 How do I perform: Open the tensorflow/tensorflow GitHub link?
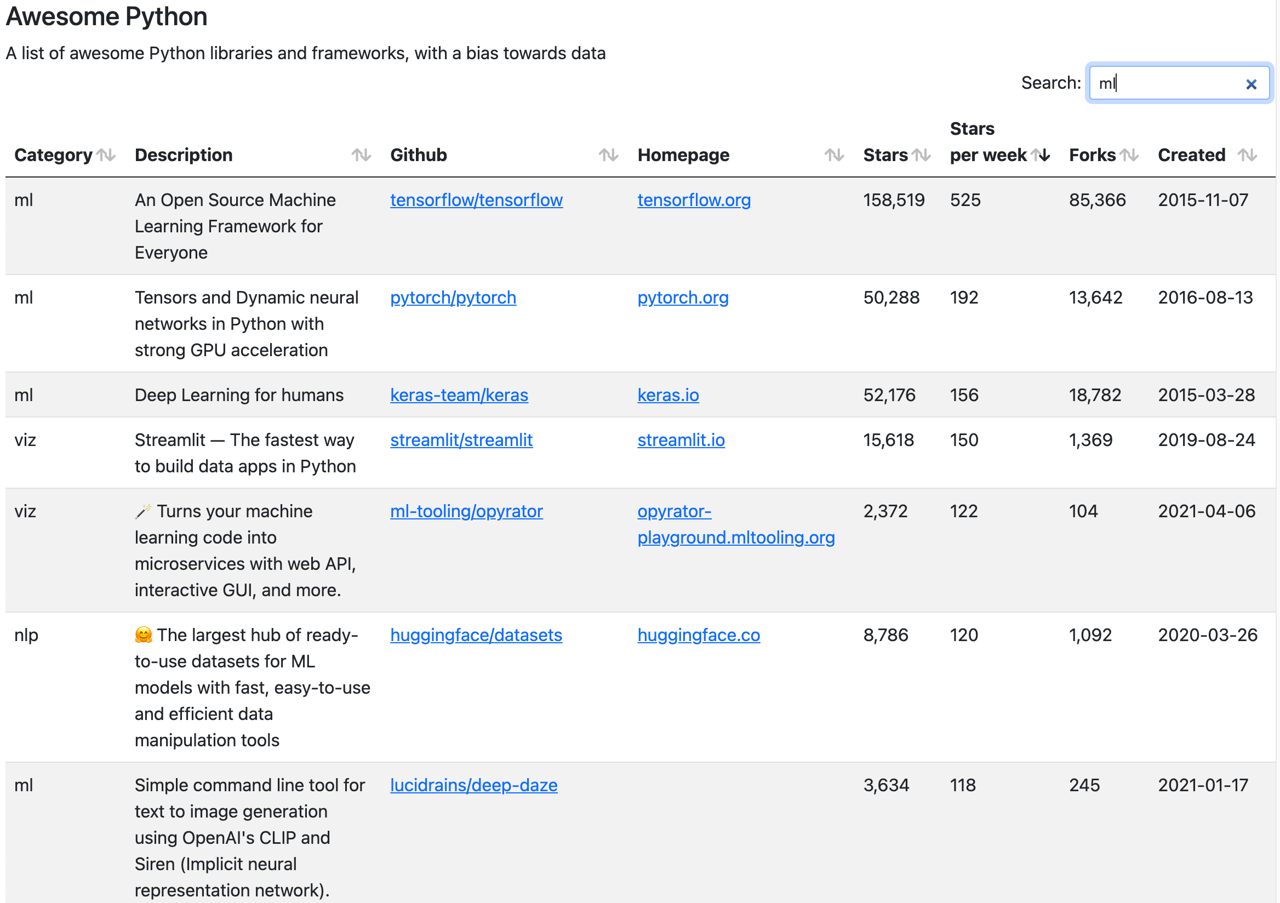[476, 200]
